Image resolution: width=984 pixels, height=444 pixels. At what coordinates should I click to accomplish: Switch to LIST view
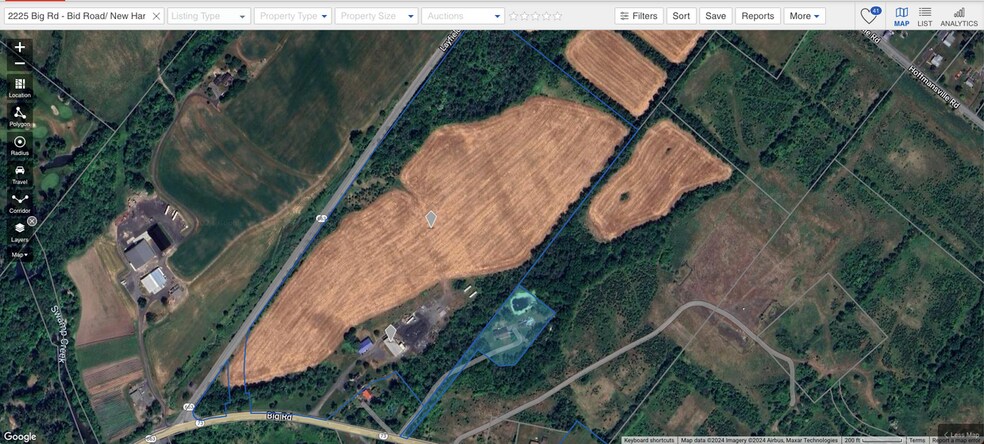pyautogui.click(x=924, y=17)
